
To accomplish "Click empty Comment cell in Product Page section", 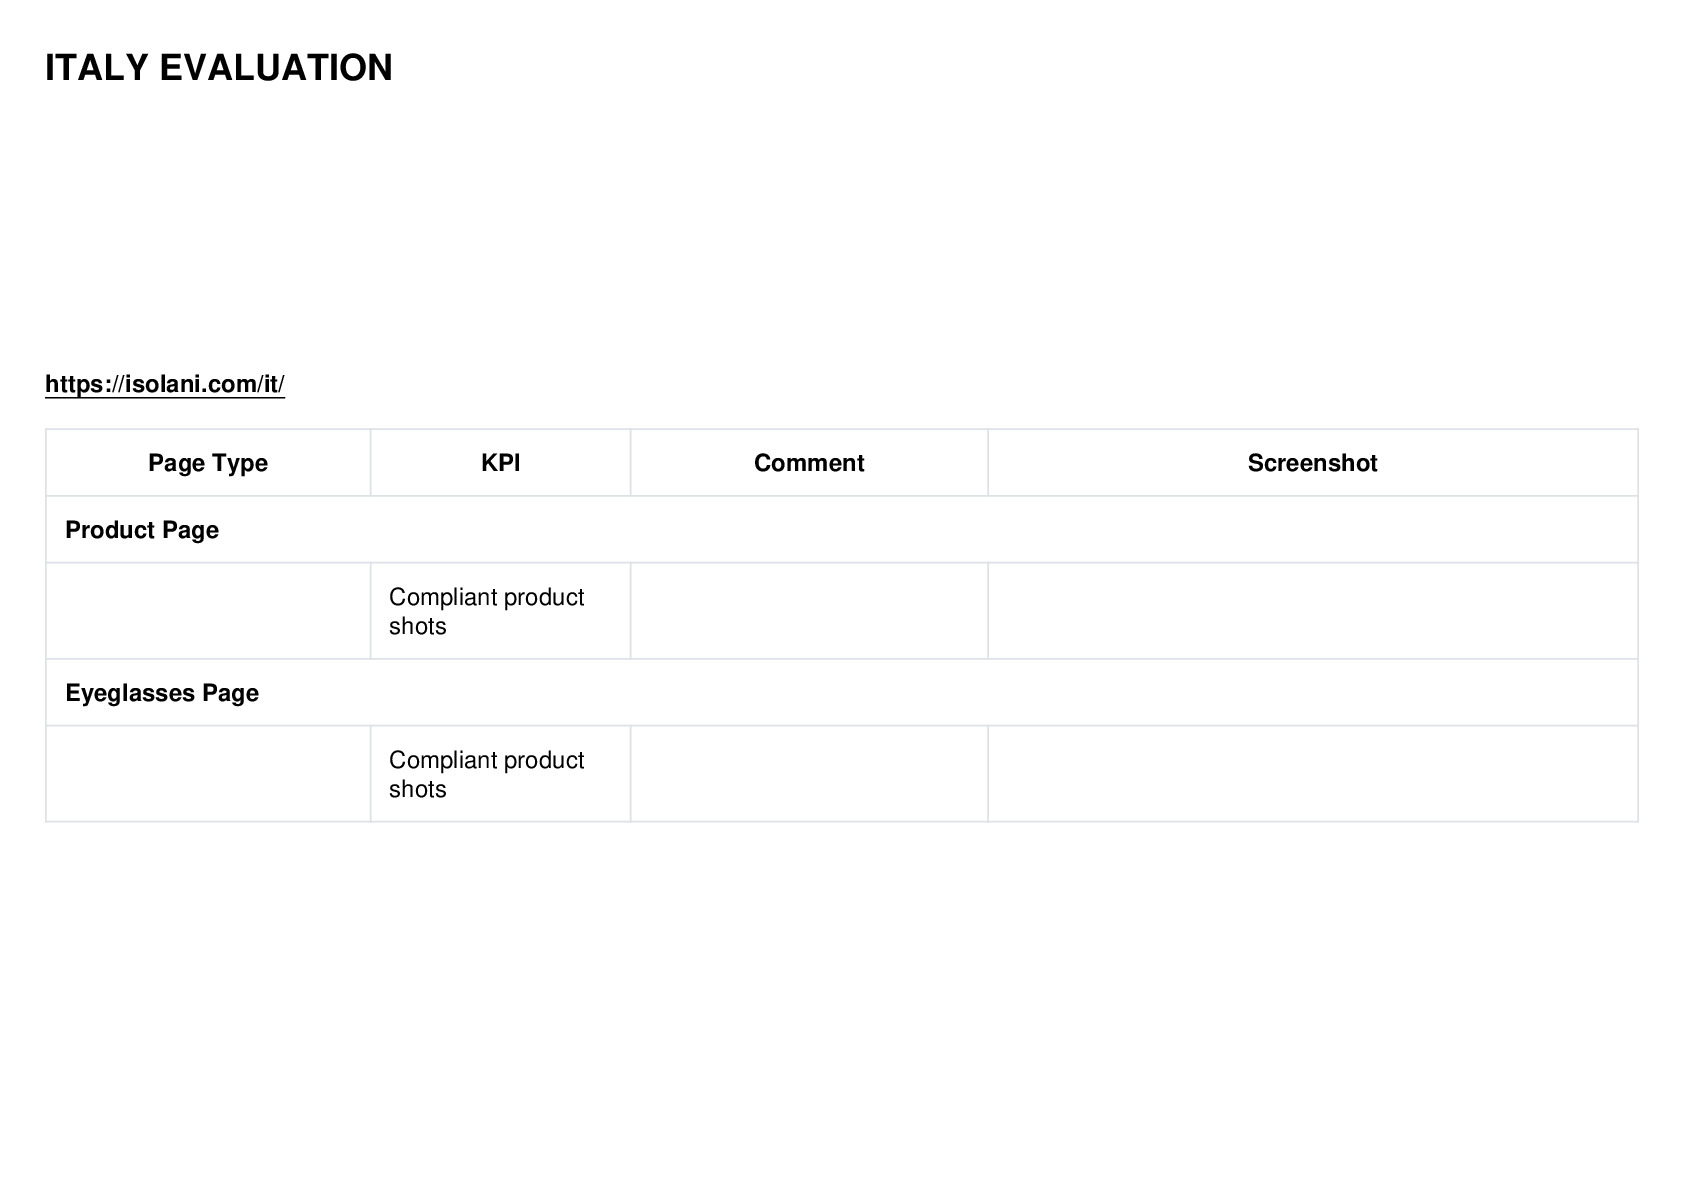I will (809, 611).
